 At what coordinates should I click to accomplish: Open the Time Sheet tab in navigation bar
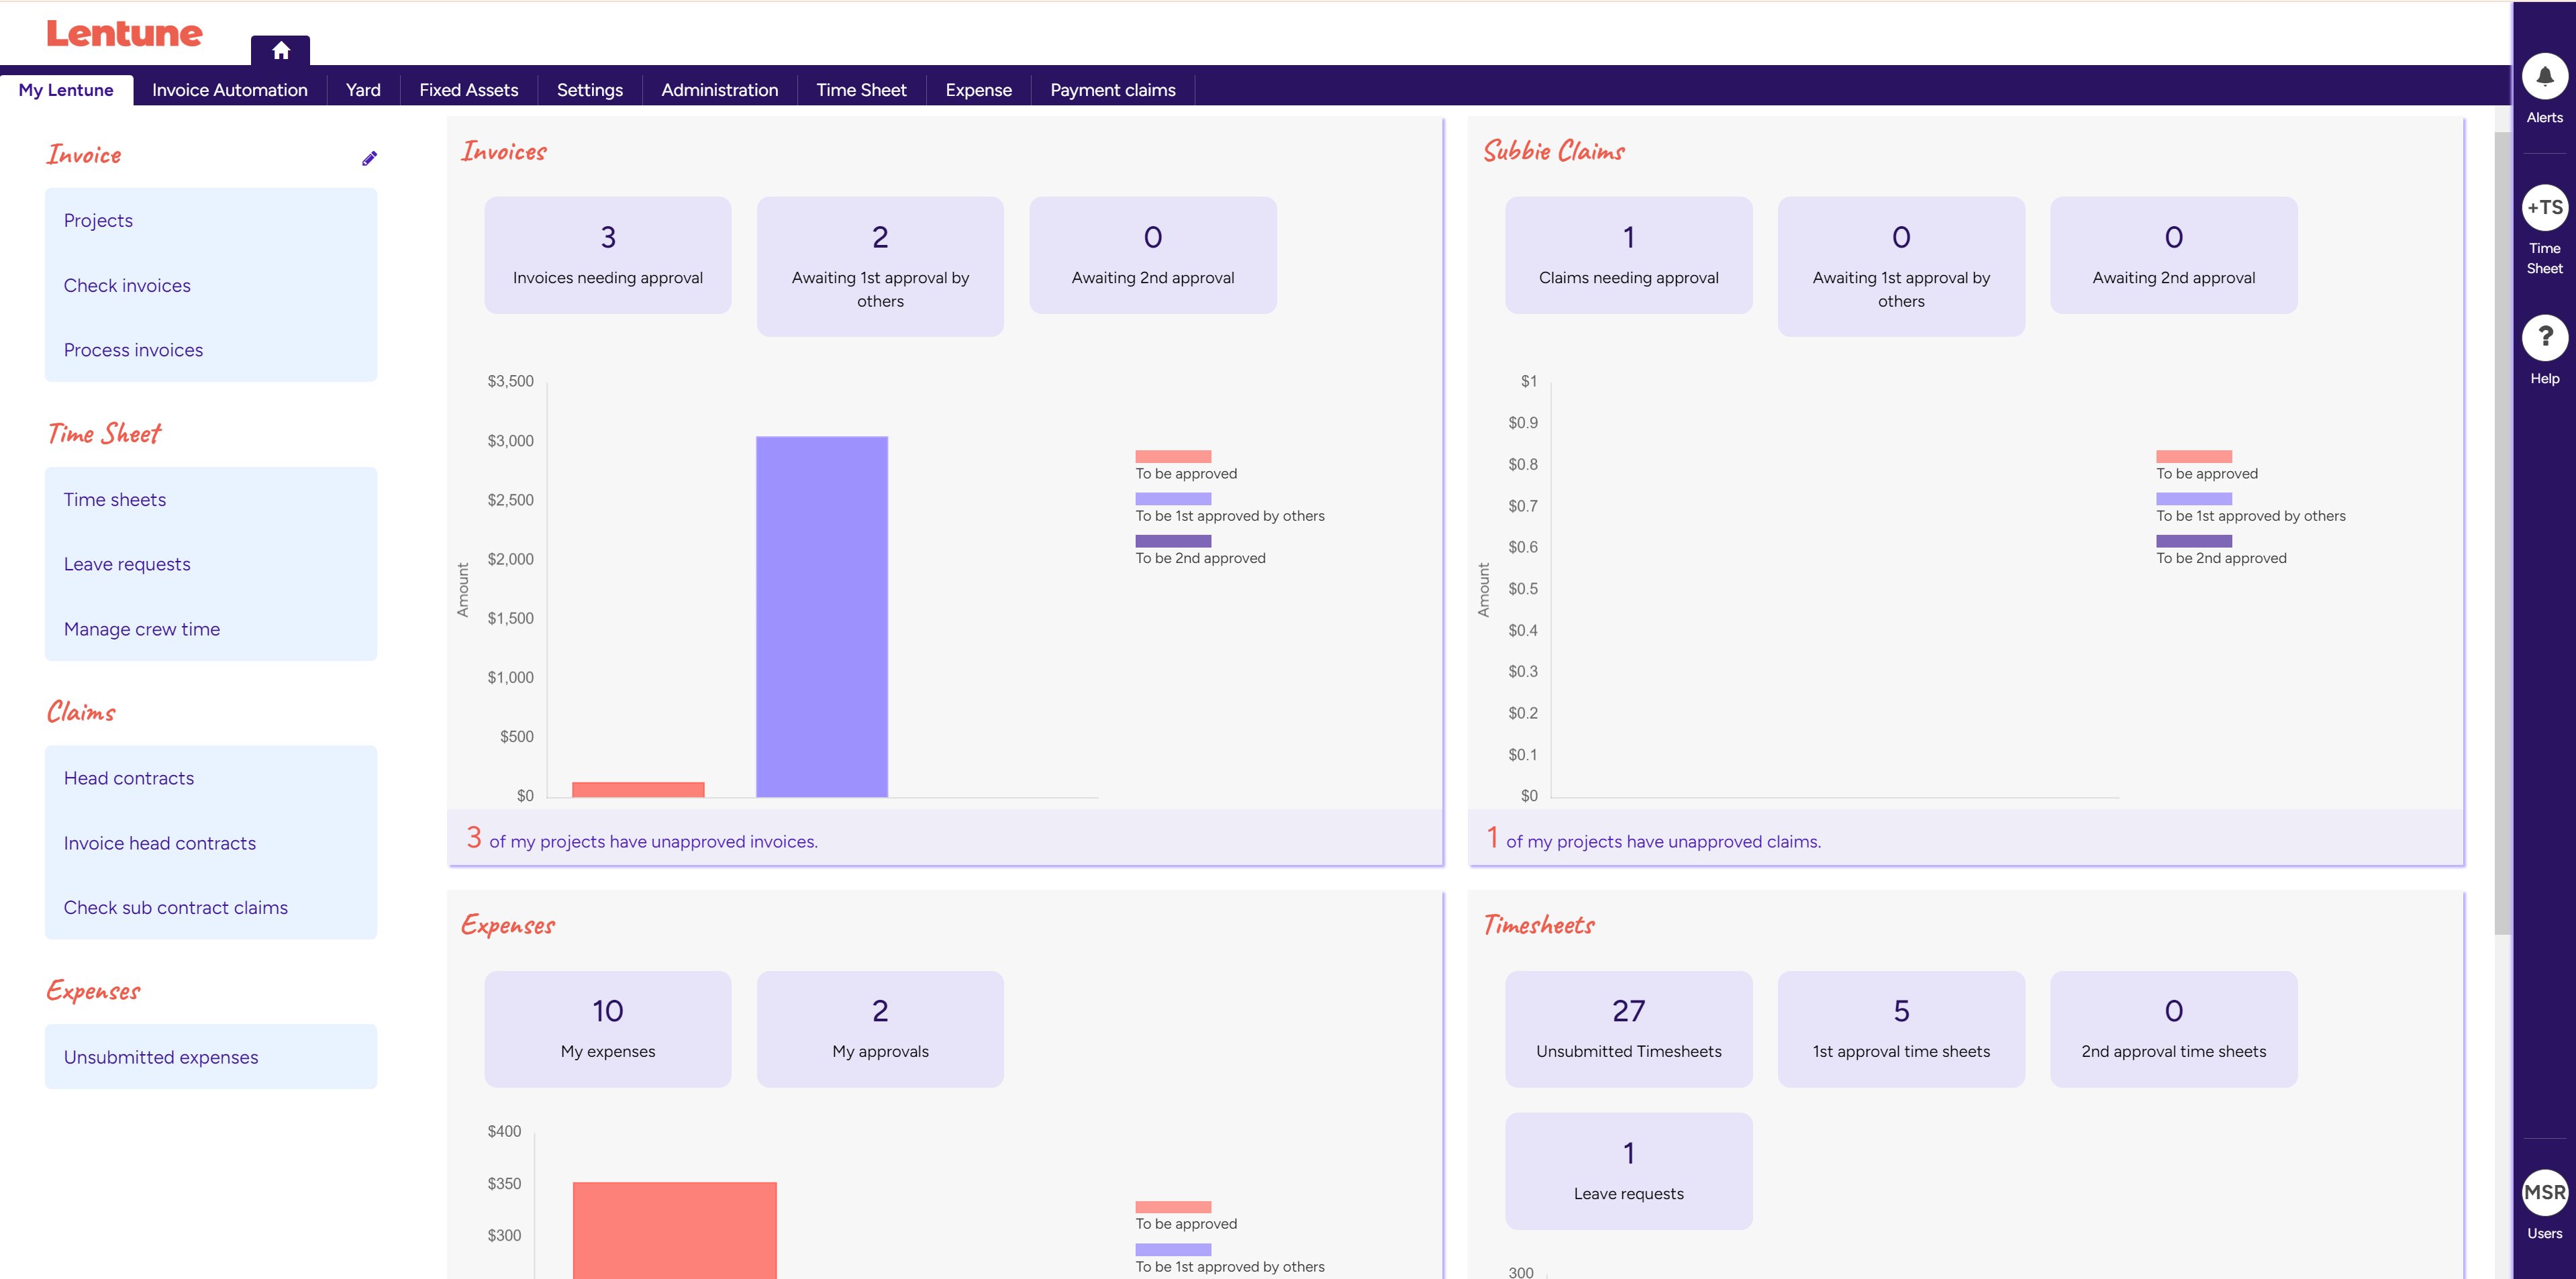tap(861, 90)
